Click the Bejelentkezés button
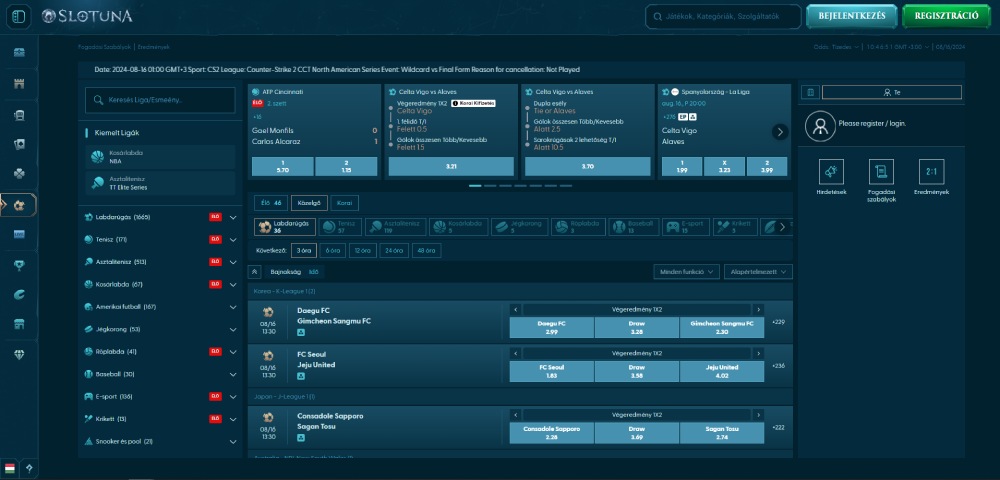1000x480 pixels. (851, 16)
